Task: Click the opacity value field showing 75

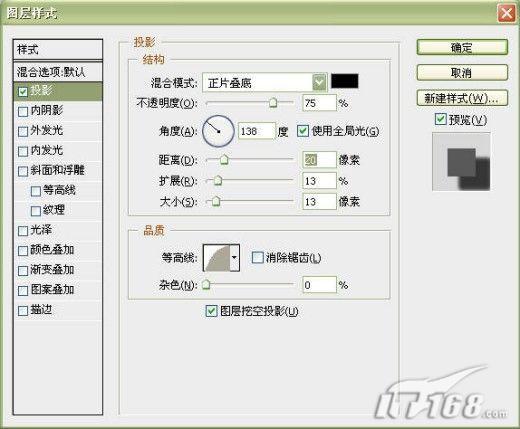Action: (x=319, y=103)
